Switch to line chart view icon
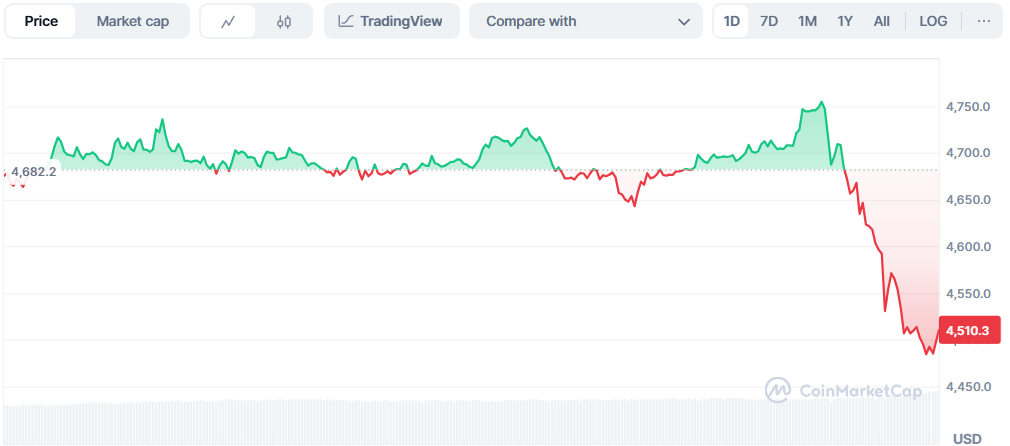 tap(228, 21)
